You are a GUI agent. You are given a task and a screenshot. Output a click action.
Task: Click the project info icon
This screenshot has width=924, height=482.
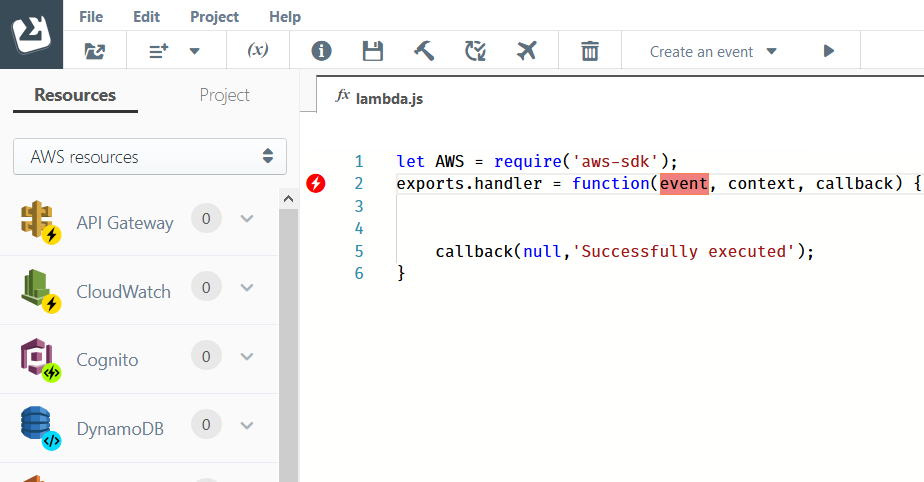click(321, 51)
